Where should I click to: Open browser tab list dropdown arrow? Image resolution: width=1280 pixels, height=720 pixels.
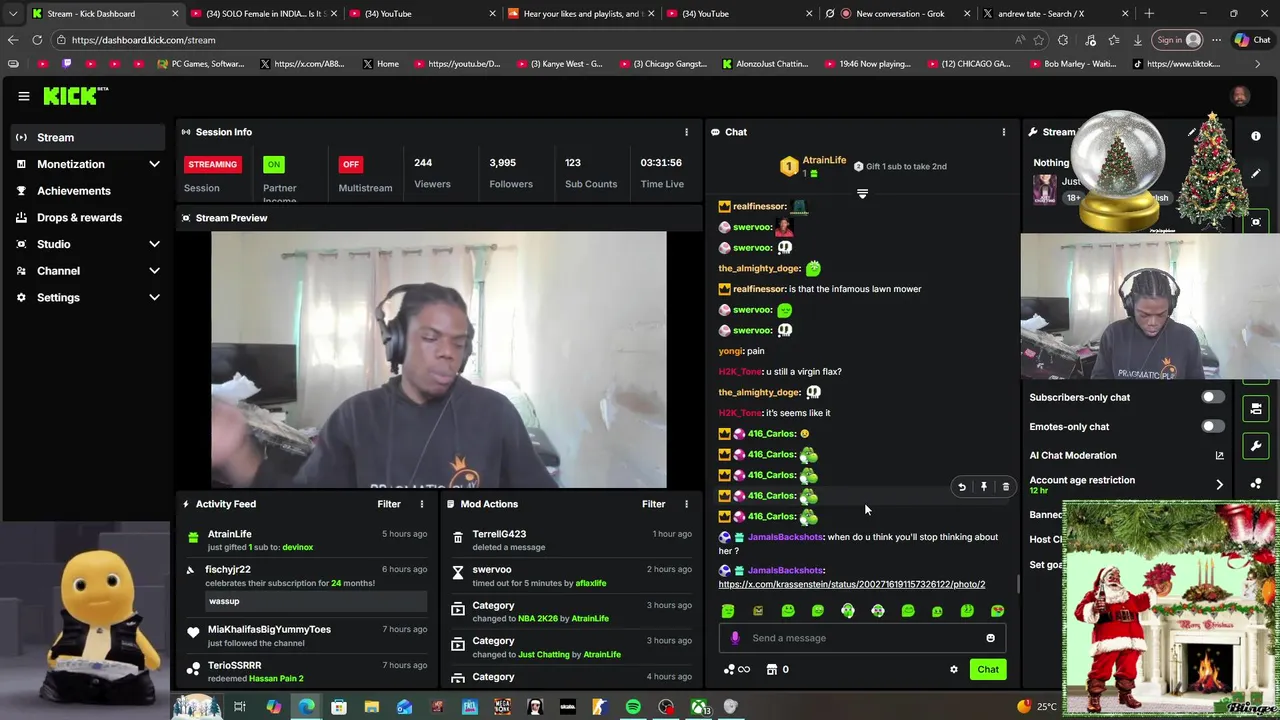[13, 14]
